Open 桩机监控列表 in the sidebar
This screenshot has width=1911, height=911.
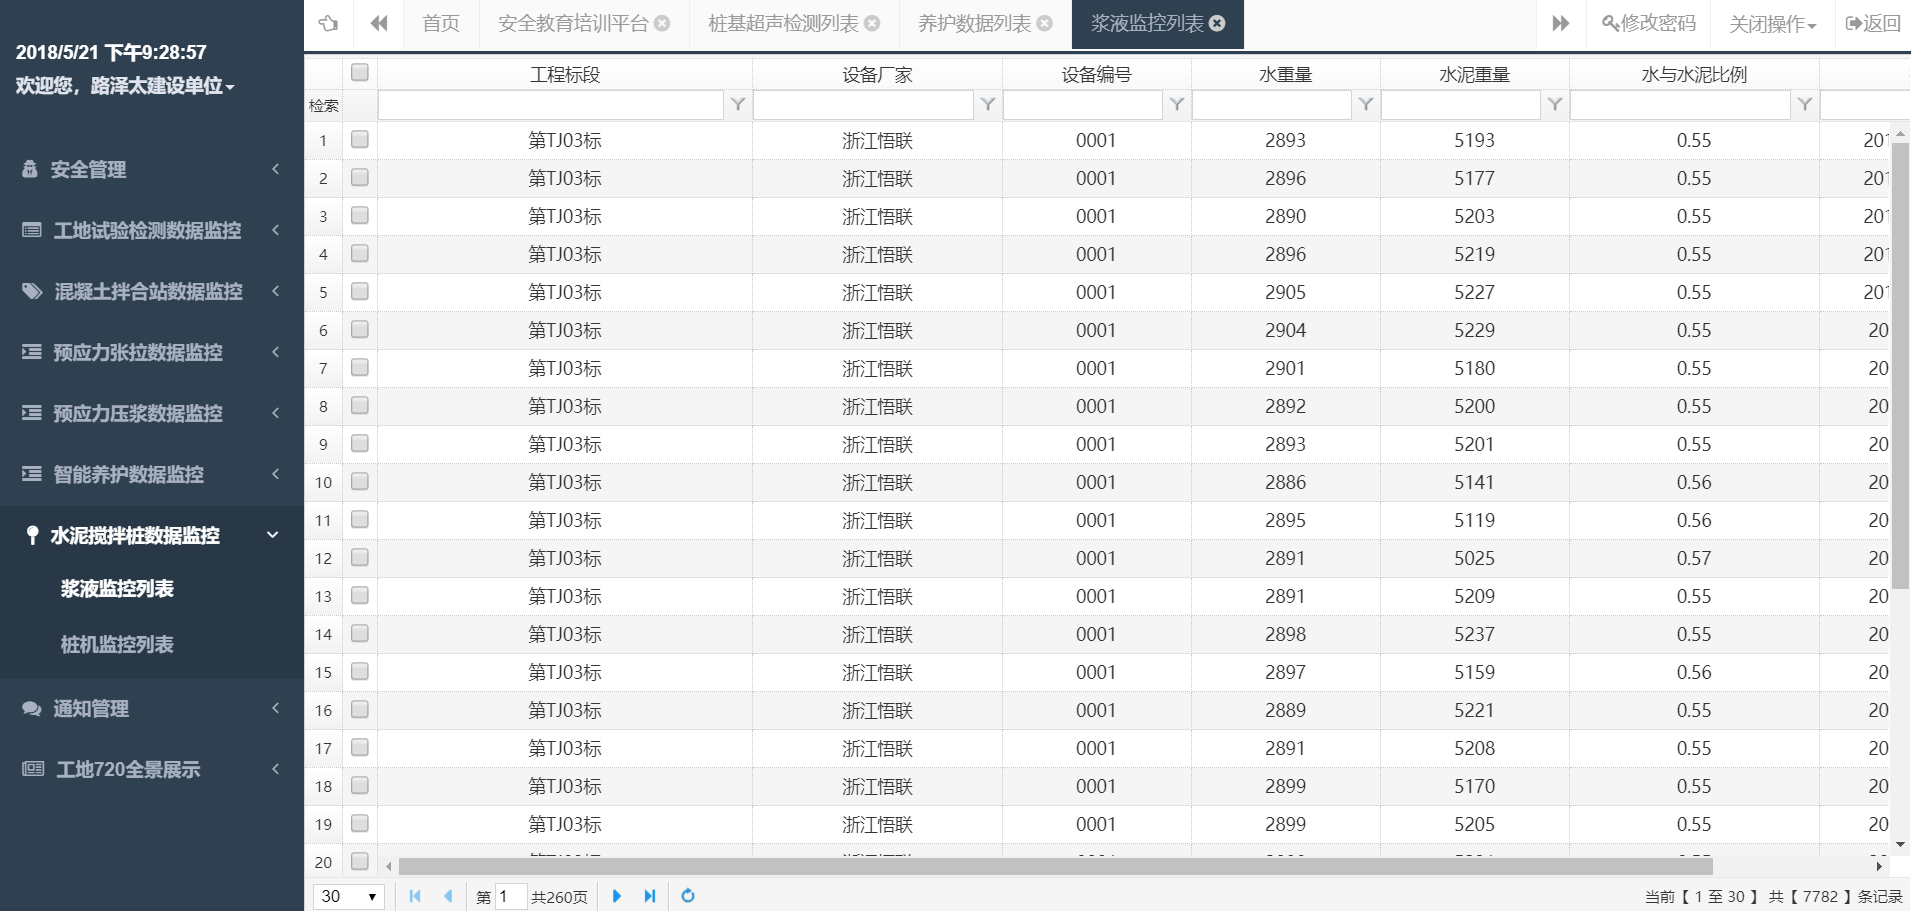[117, 645]
